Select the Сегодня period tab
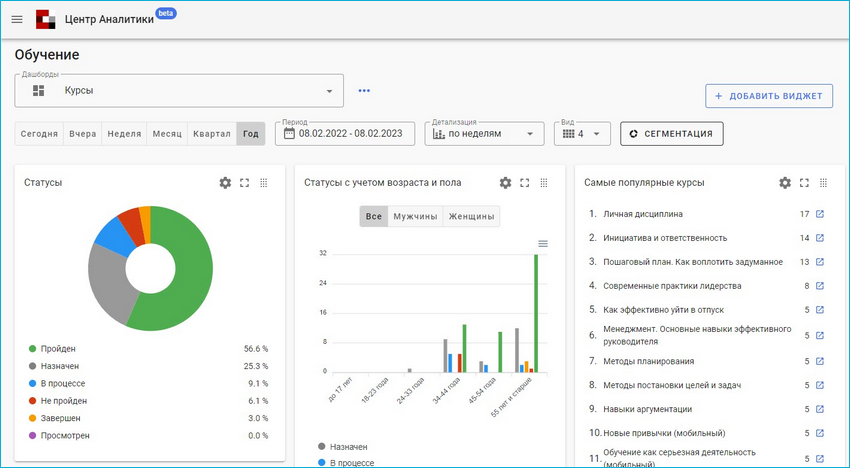This screenshot has height=468, width=850. (x=39, y=134)
